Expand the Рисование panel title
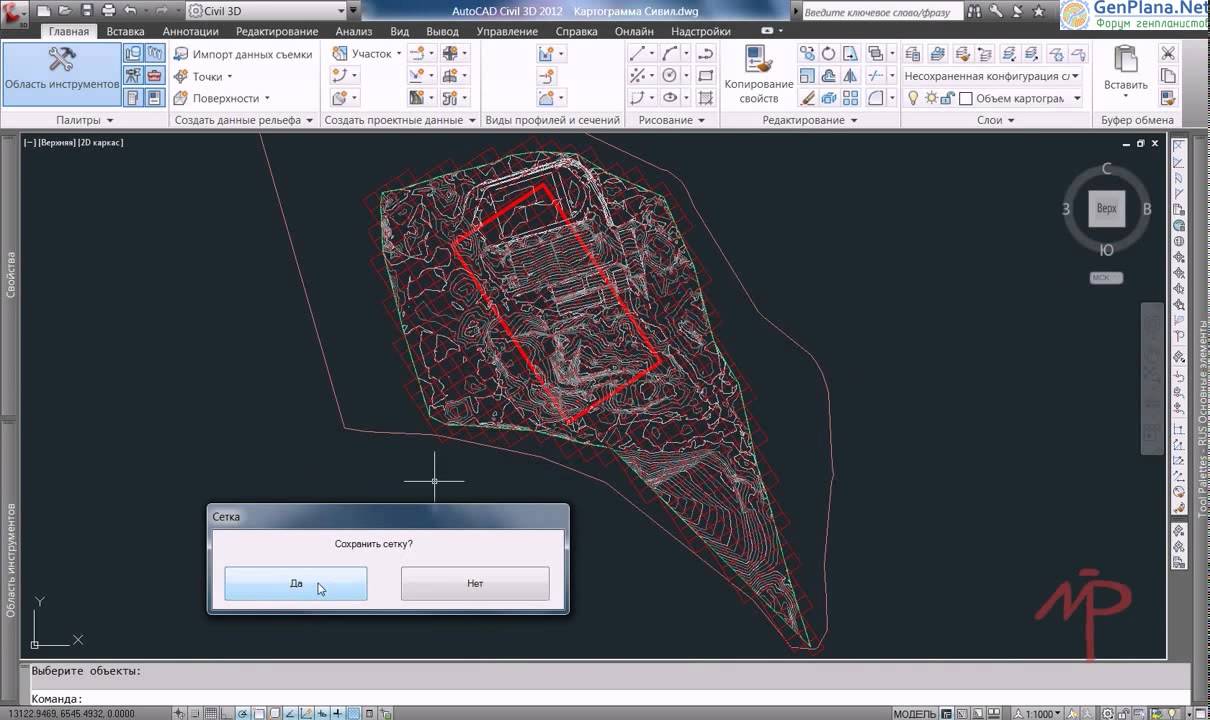The image size is (1210, 720). [x=672, y=120]
